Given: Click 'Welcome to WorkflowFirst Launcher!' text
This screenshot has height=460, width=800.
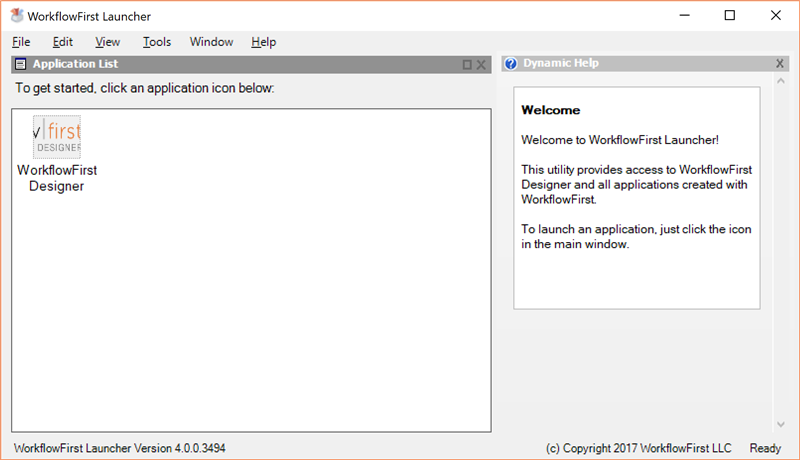Looking at the screenshot, I should 620,140.
